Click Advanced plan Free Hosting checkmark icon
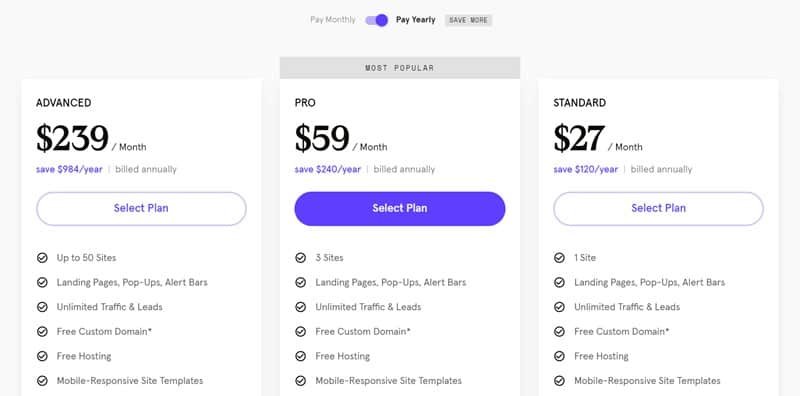The width and height of the screenshot is (800, 396). point(42,356)
